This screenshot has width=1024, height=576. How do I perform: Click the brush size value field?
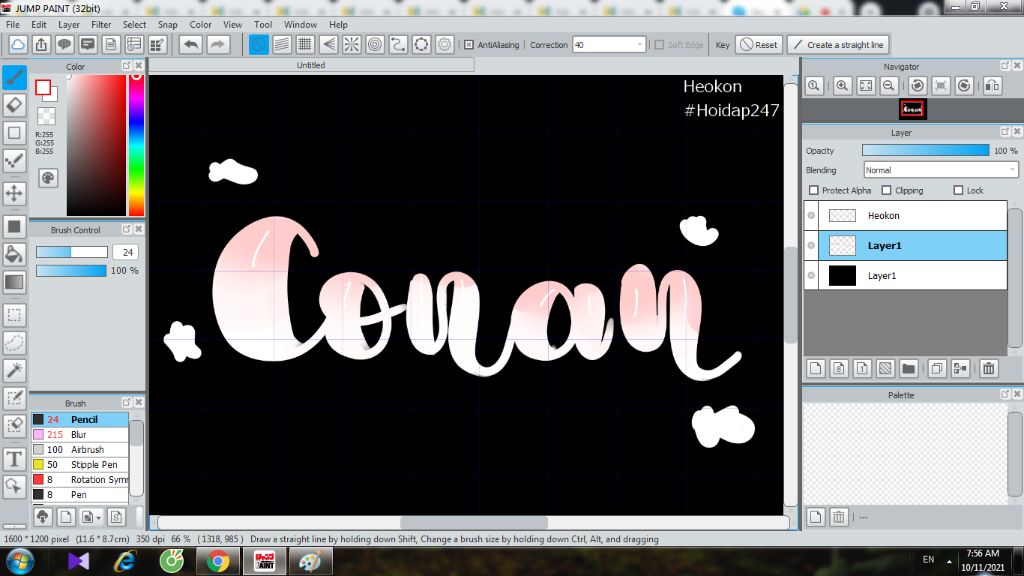[x=126, y=252]
